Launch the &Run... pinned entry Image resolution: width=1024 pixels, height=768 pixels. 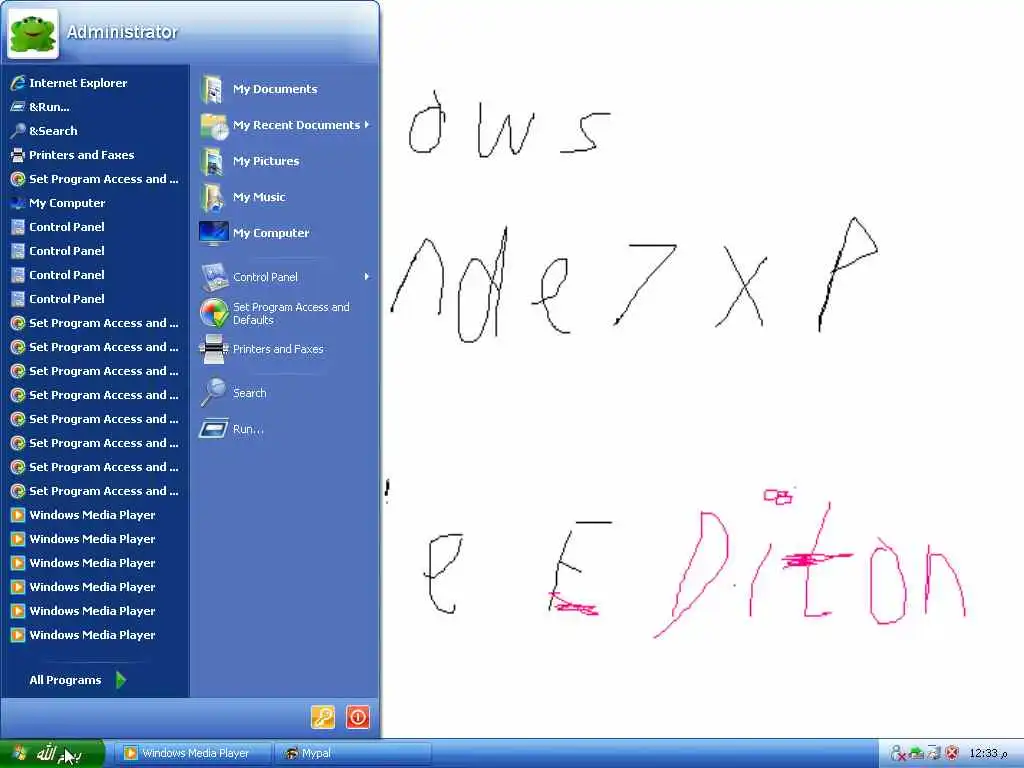[x=95, y=107]
